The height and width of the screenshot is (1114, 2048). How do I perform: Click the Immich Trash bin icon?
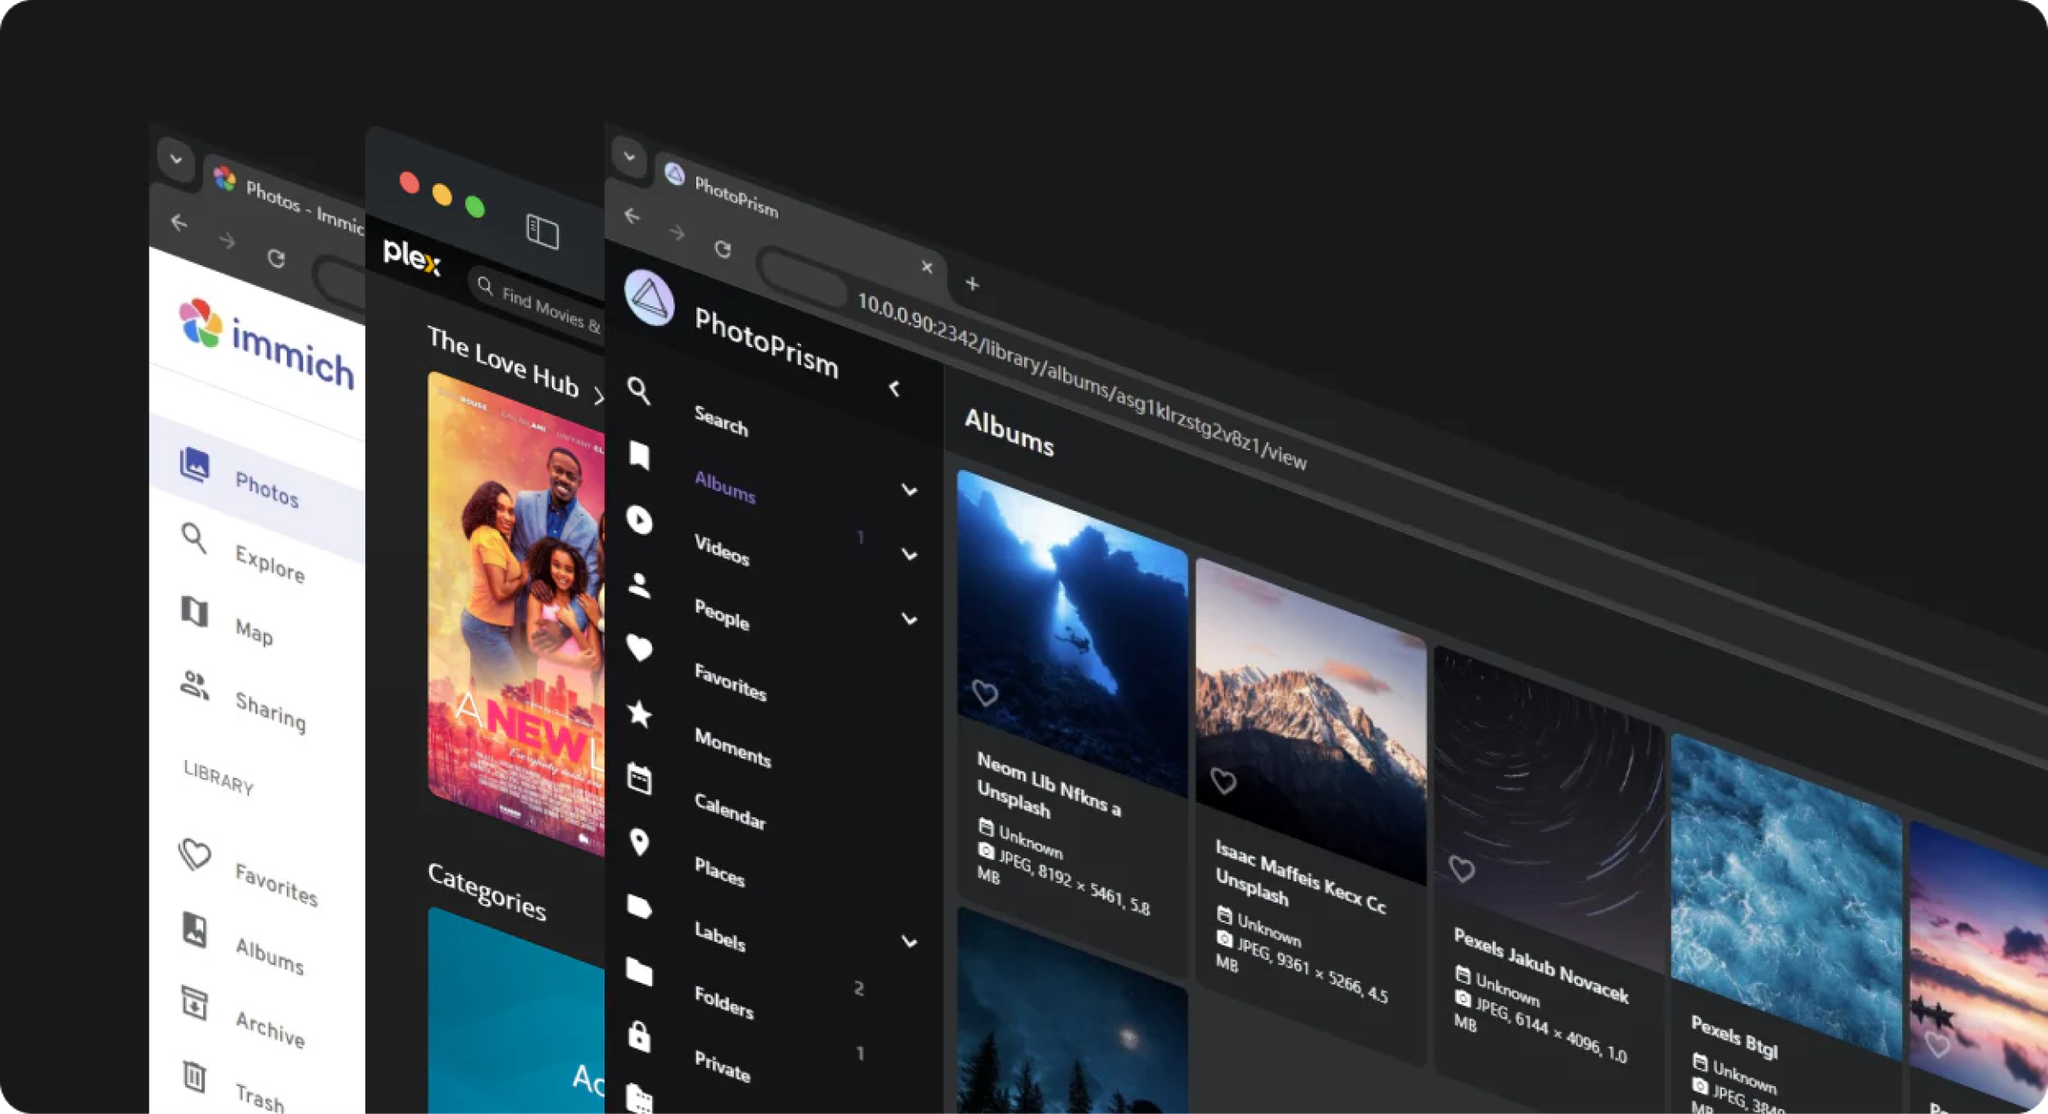tap(194, 1076)
